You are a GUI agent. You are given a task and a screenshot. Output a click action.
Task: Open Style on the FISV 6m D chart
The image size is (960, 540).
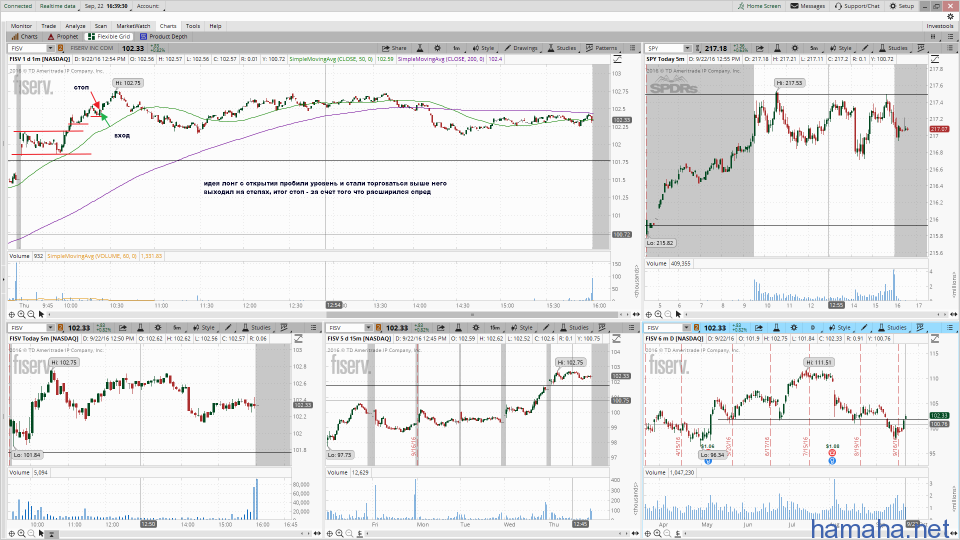[840, 328]
